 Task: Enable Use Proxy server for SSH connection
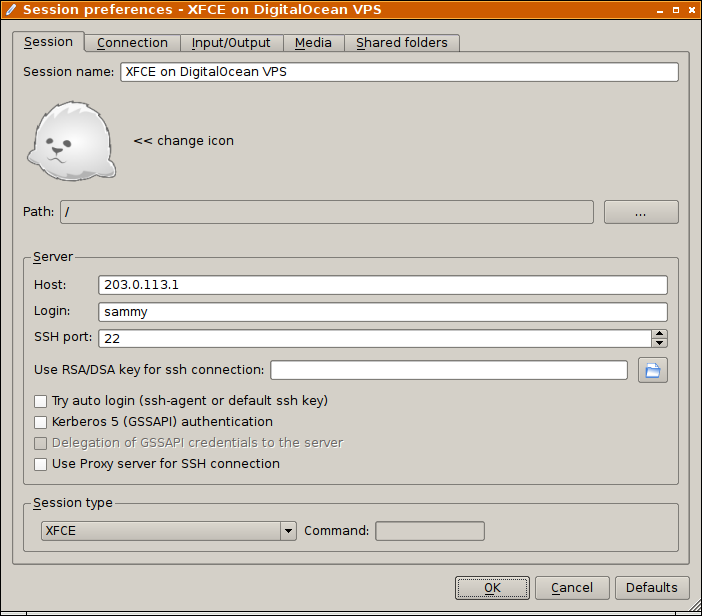point(40,464)
